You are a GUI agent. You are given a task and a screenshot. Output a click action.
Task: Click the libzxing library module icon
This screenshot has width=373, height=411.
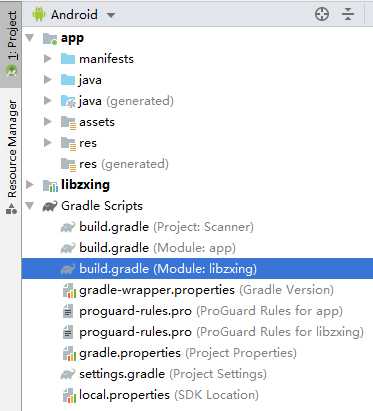[x=50, y=186]
